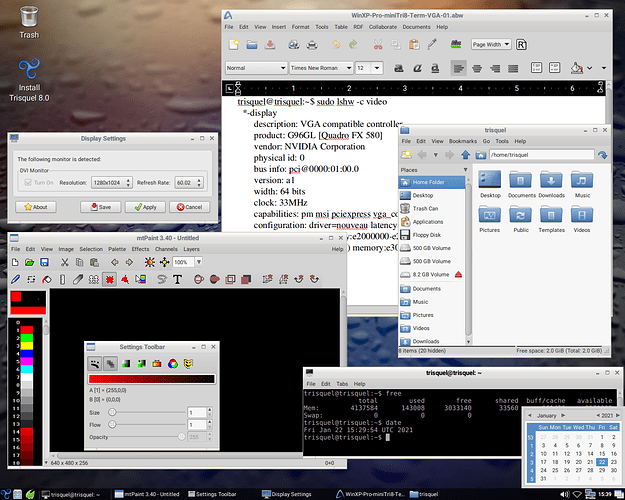This screenshot has height=500, width=625.
Task: Open the highlight color chevron in AbiWord
Action: click(x=590, y=68)
